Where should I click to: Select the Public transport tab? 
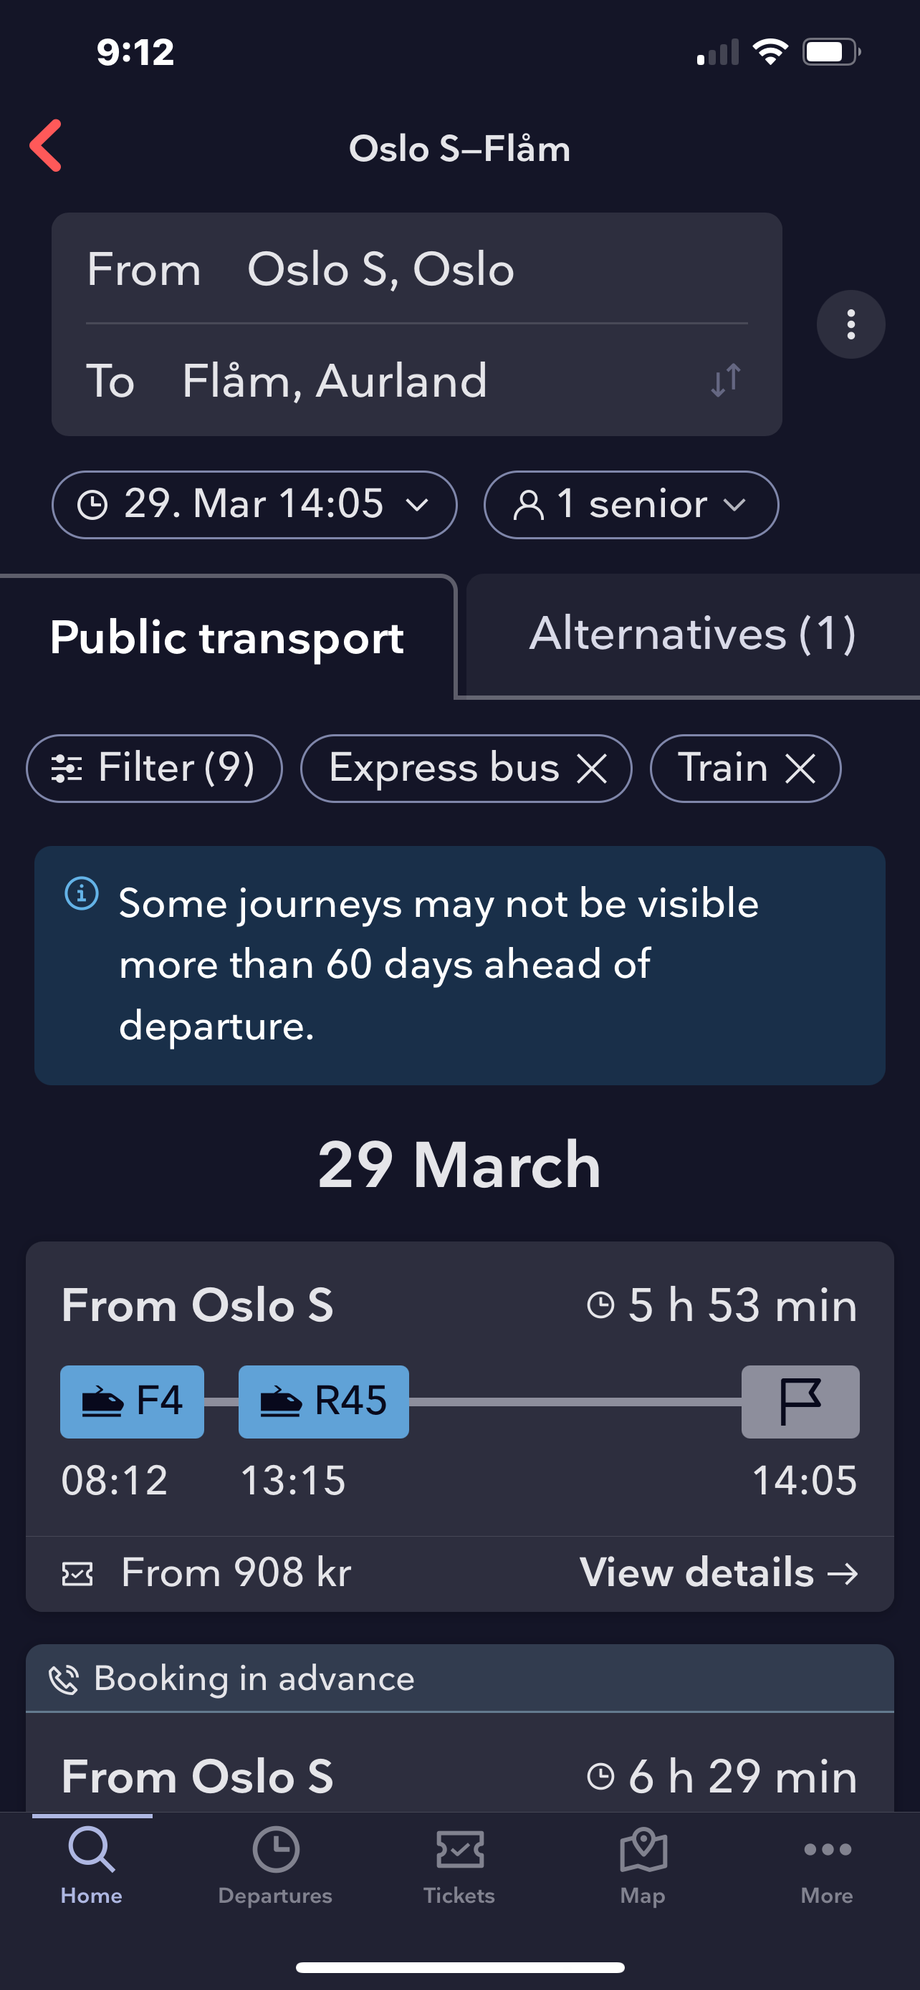227,638
